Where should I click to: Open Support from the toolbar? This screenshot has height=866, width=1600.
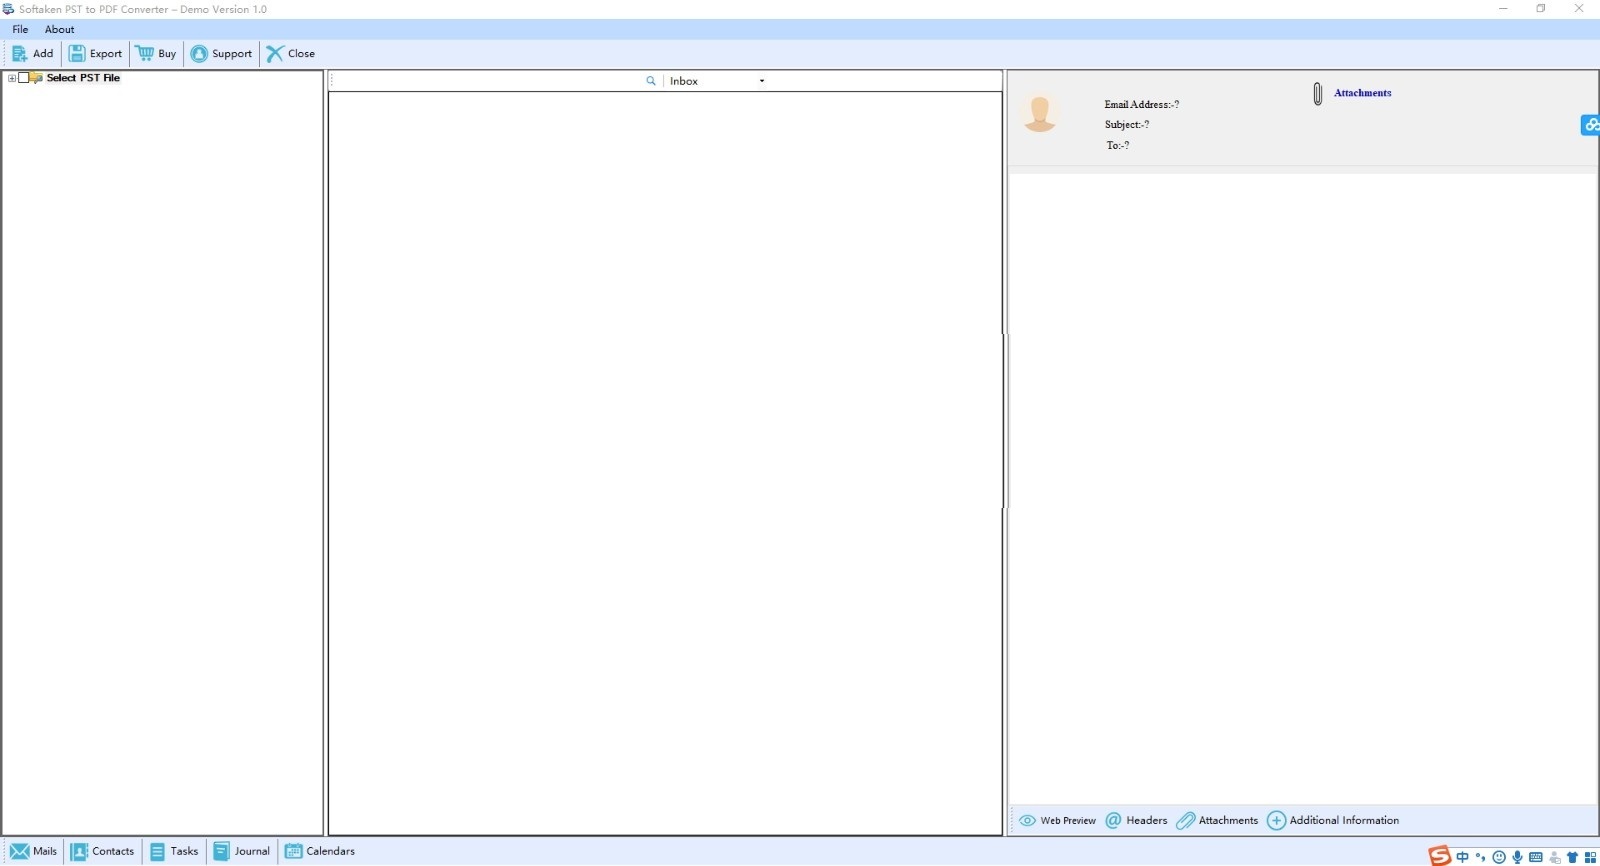tap(221, 54)
